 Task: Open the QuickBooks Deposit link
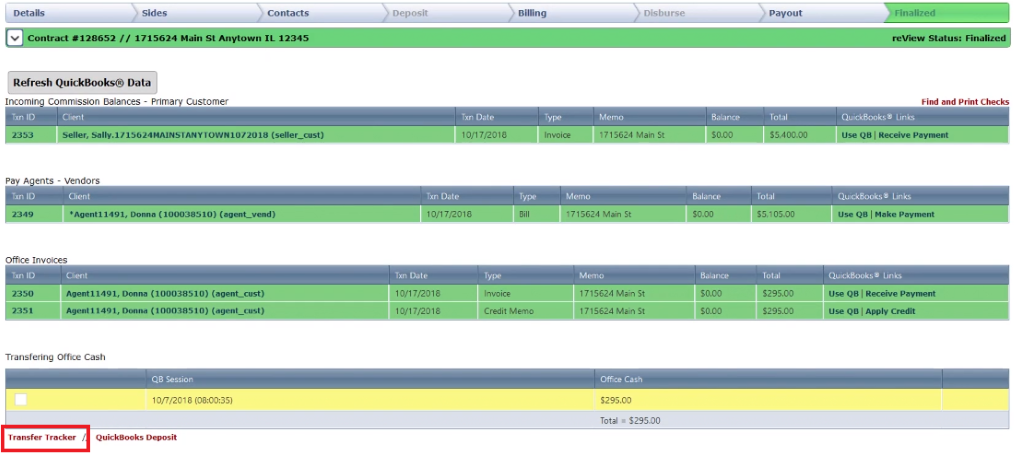tap(136, 438)
